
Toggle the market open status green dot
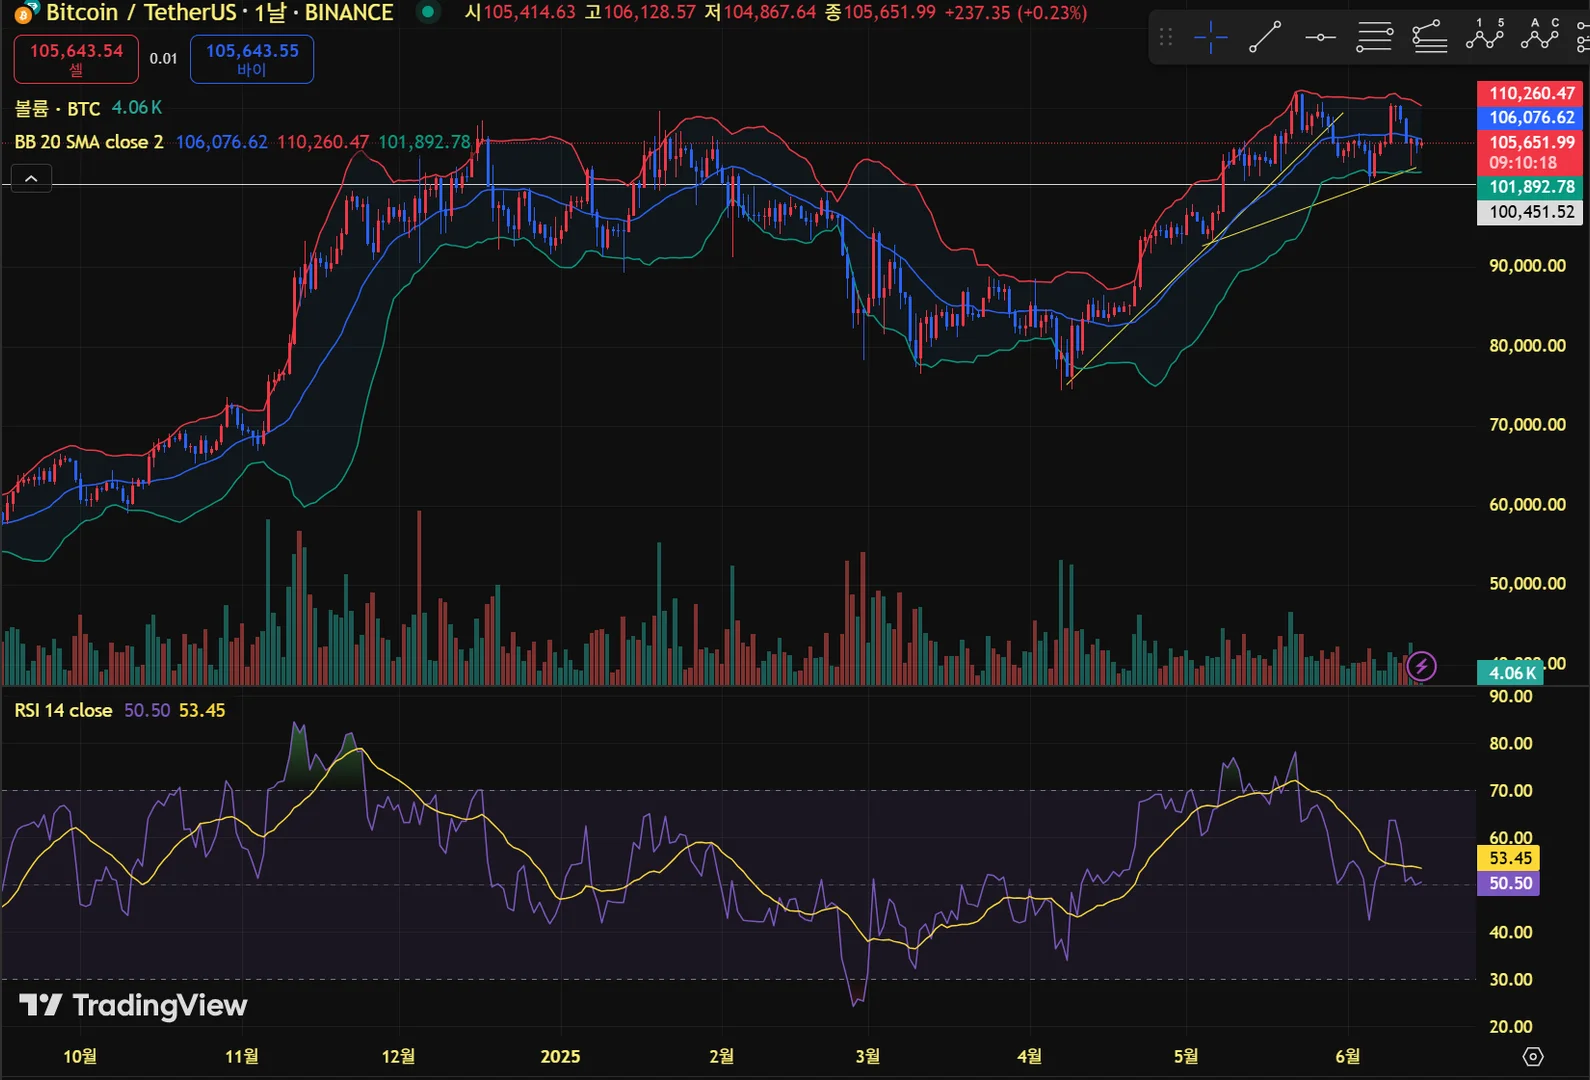tap(428, 12)
